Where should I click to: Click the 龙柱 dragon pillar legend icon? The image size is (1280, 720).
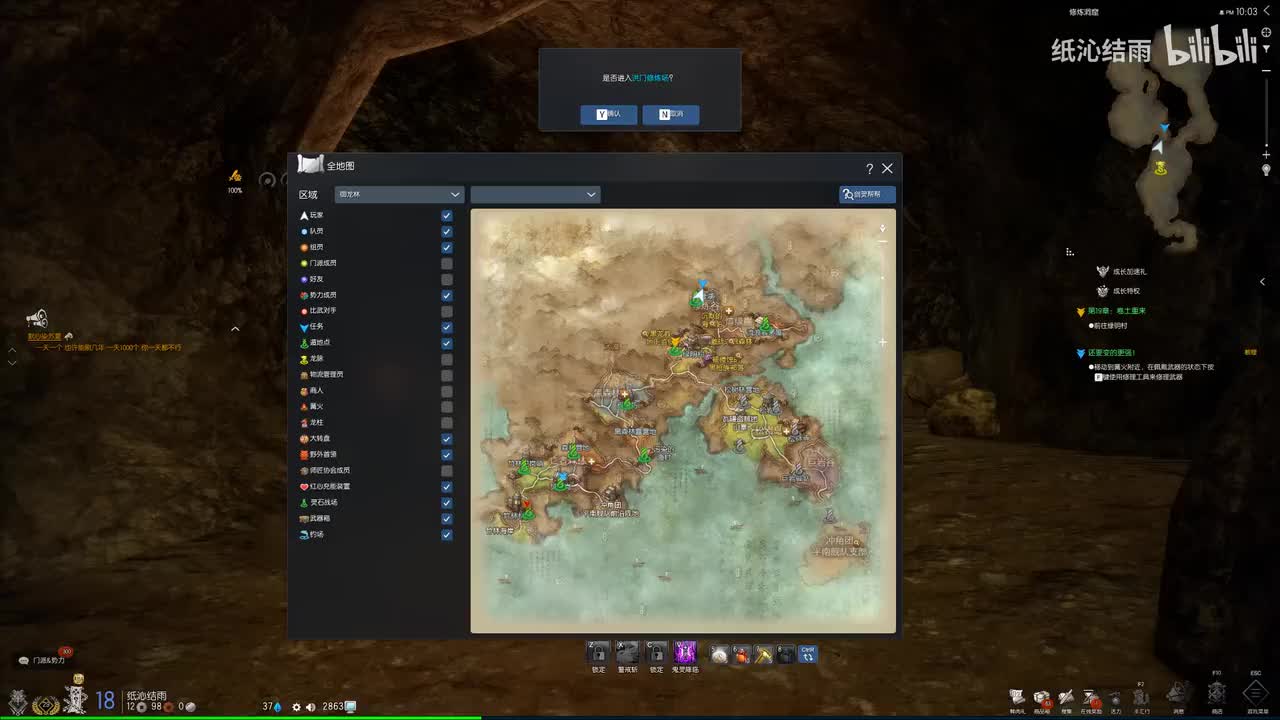pyautogui.click(x=304, y=423)
